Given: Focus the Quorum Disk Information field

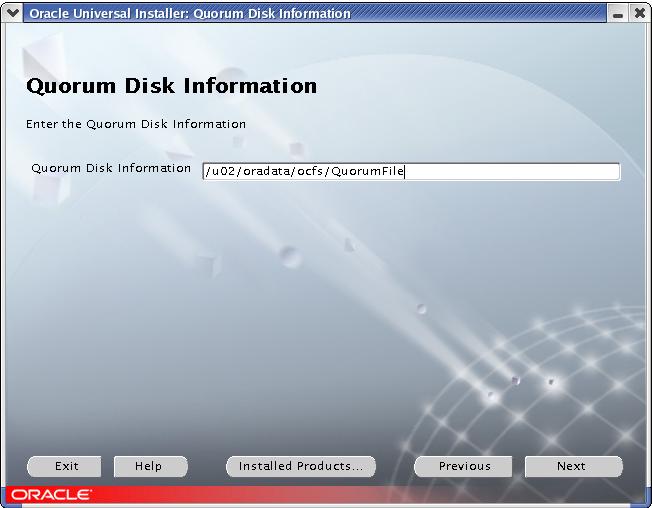Looking at the screenshot, I should click(x=411, y=172).
